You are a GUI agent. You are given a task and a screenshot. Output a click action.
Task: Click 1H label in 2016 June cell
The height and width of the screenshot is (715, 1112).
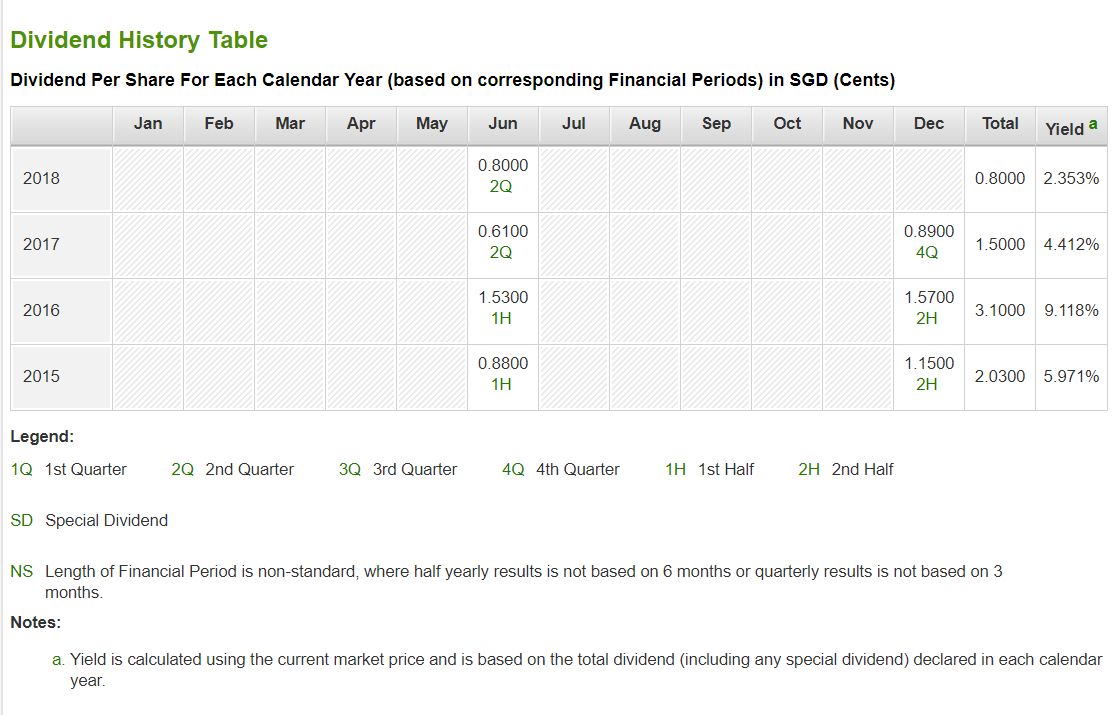click(x=501, y=318)
